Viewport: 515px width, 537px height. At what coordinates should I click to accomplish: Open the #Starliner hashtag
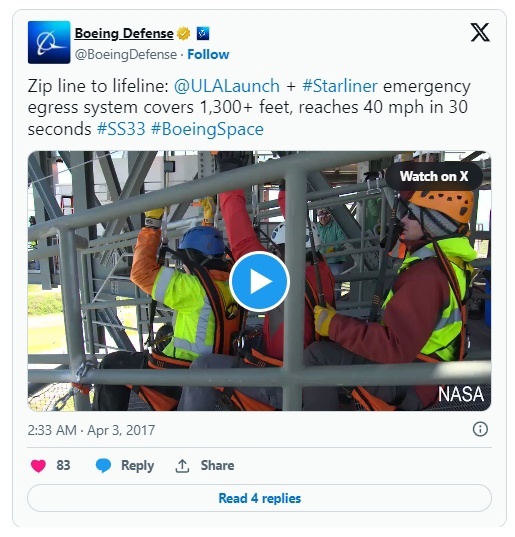(x=340, y=86)
